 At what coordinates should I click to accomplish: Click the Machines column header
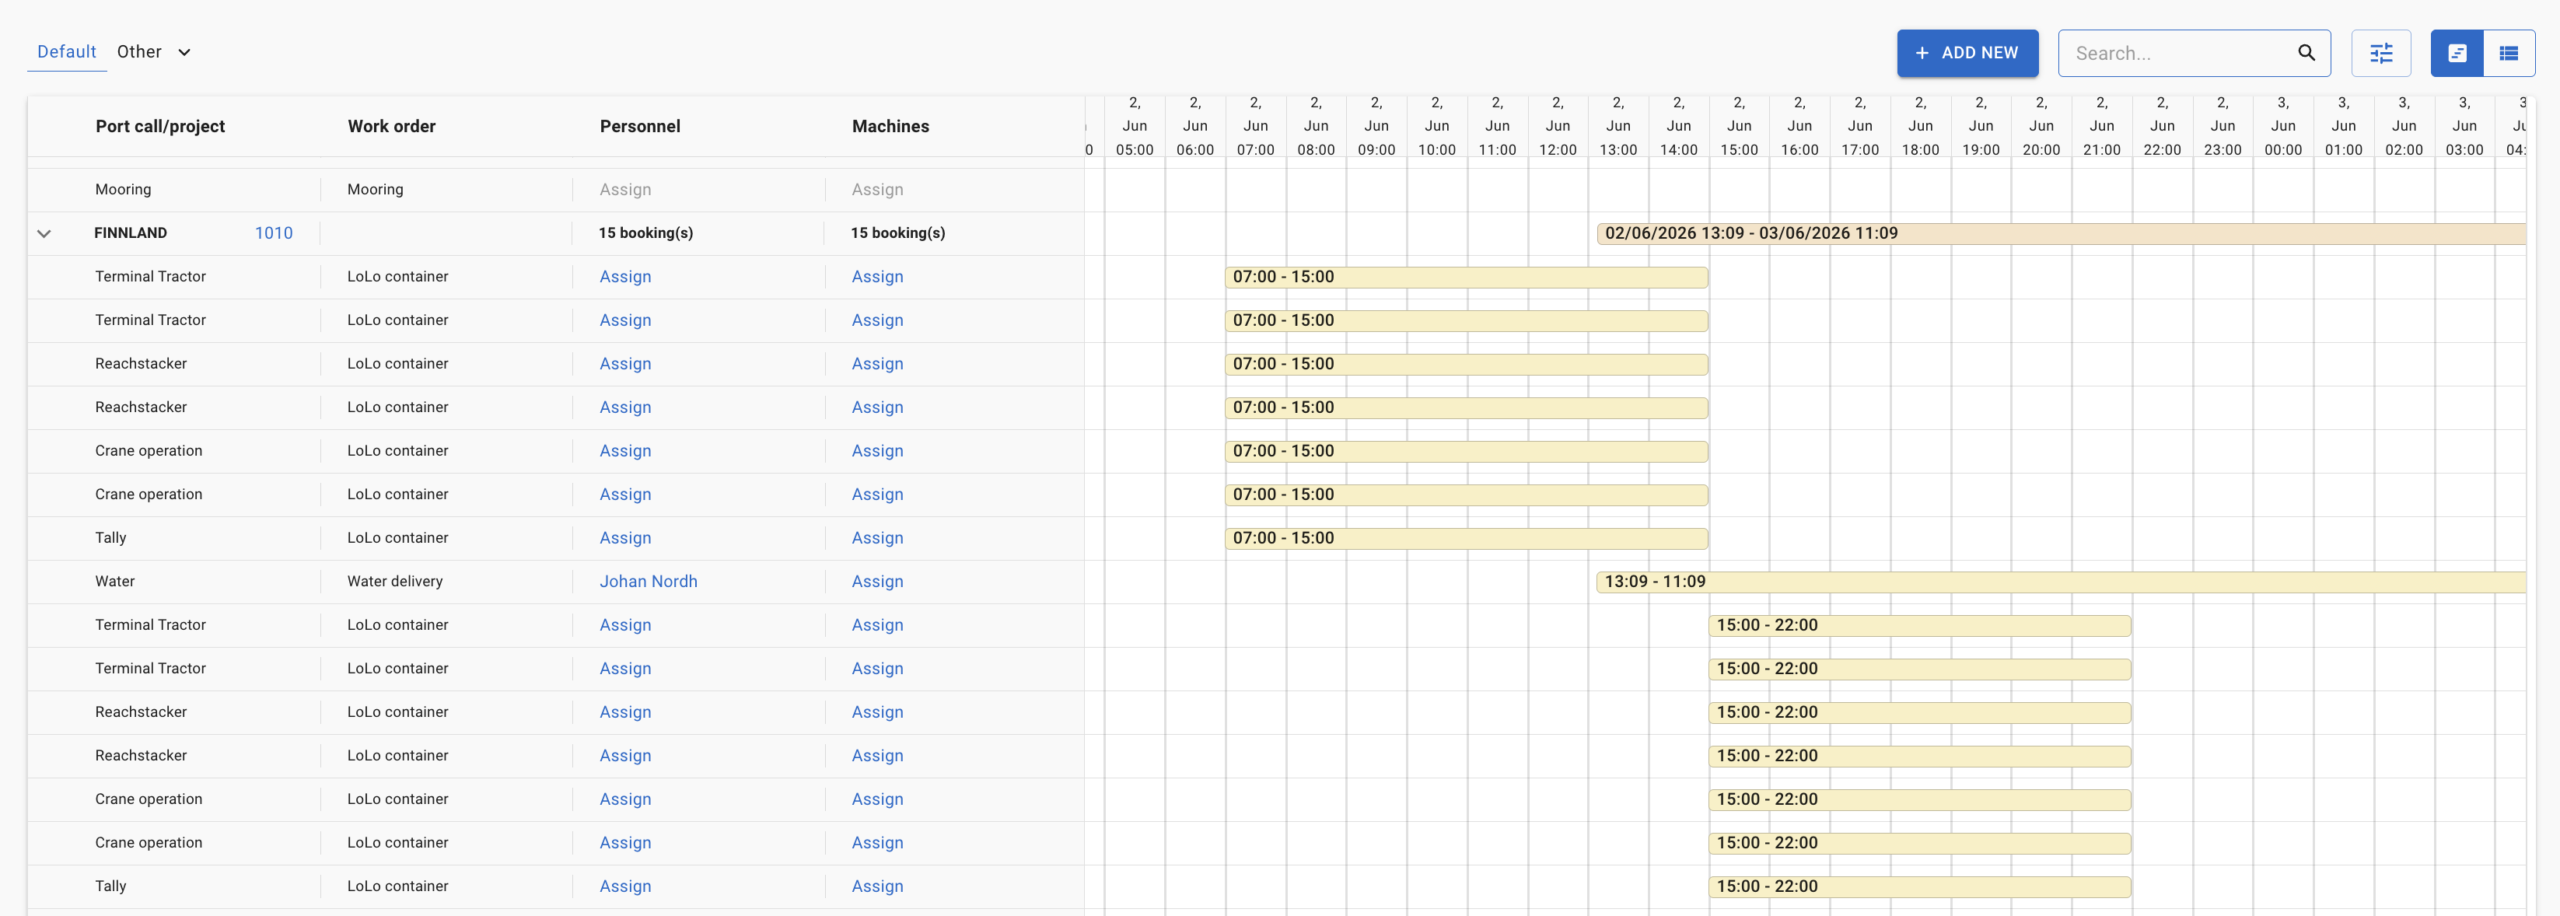pos(890,126)
